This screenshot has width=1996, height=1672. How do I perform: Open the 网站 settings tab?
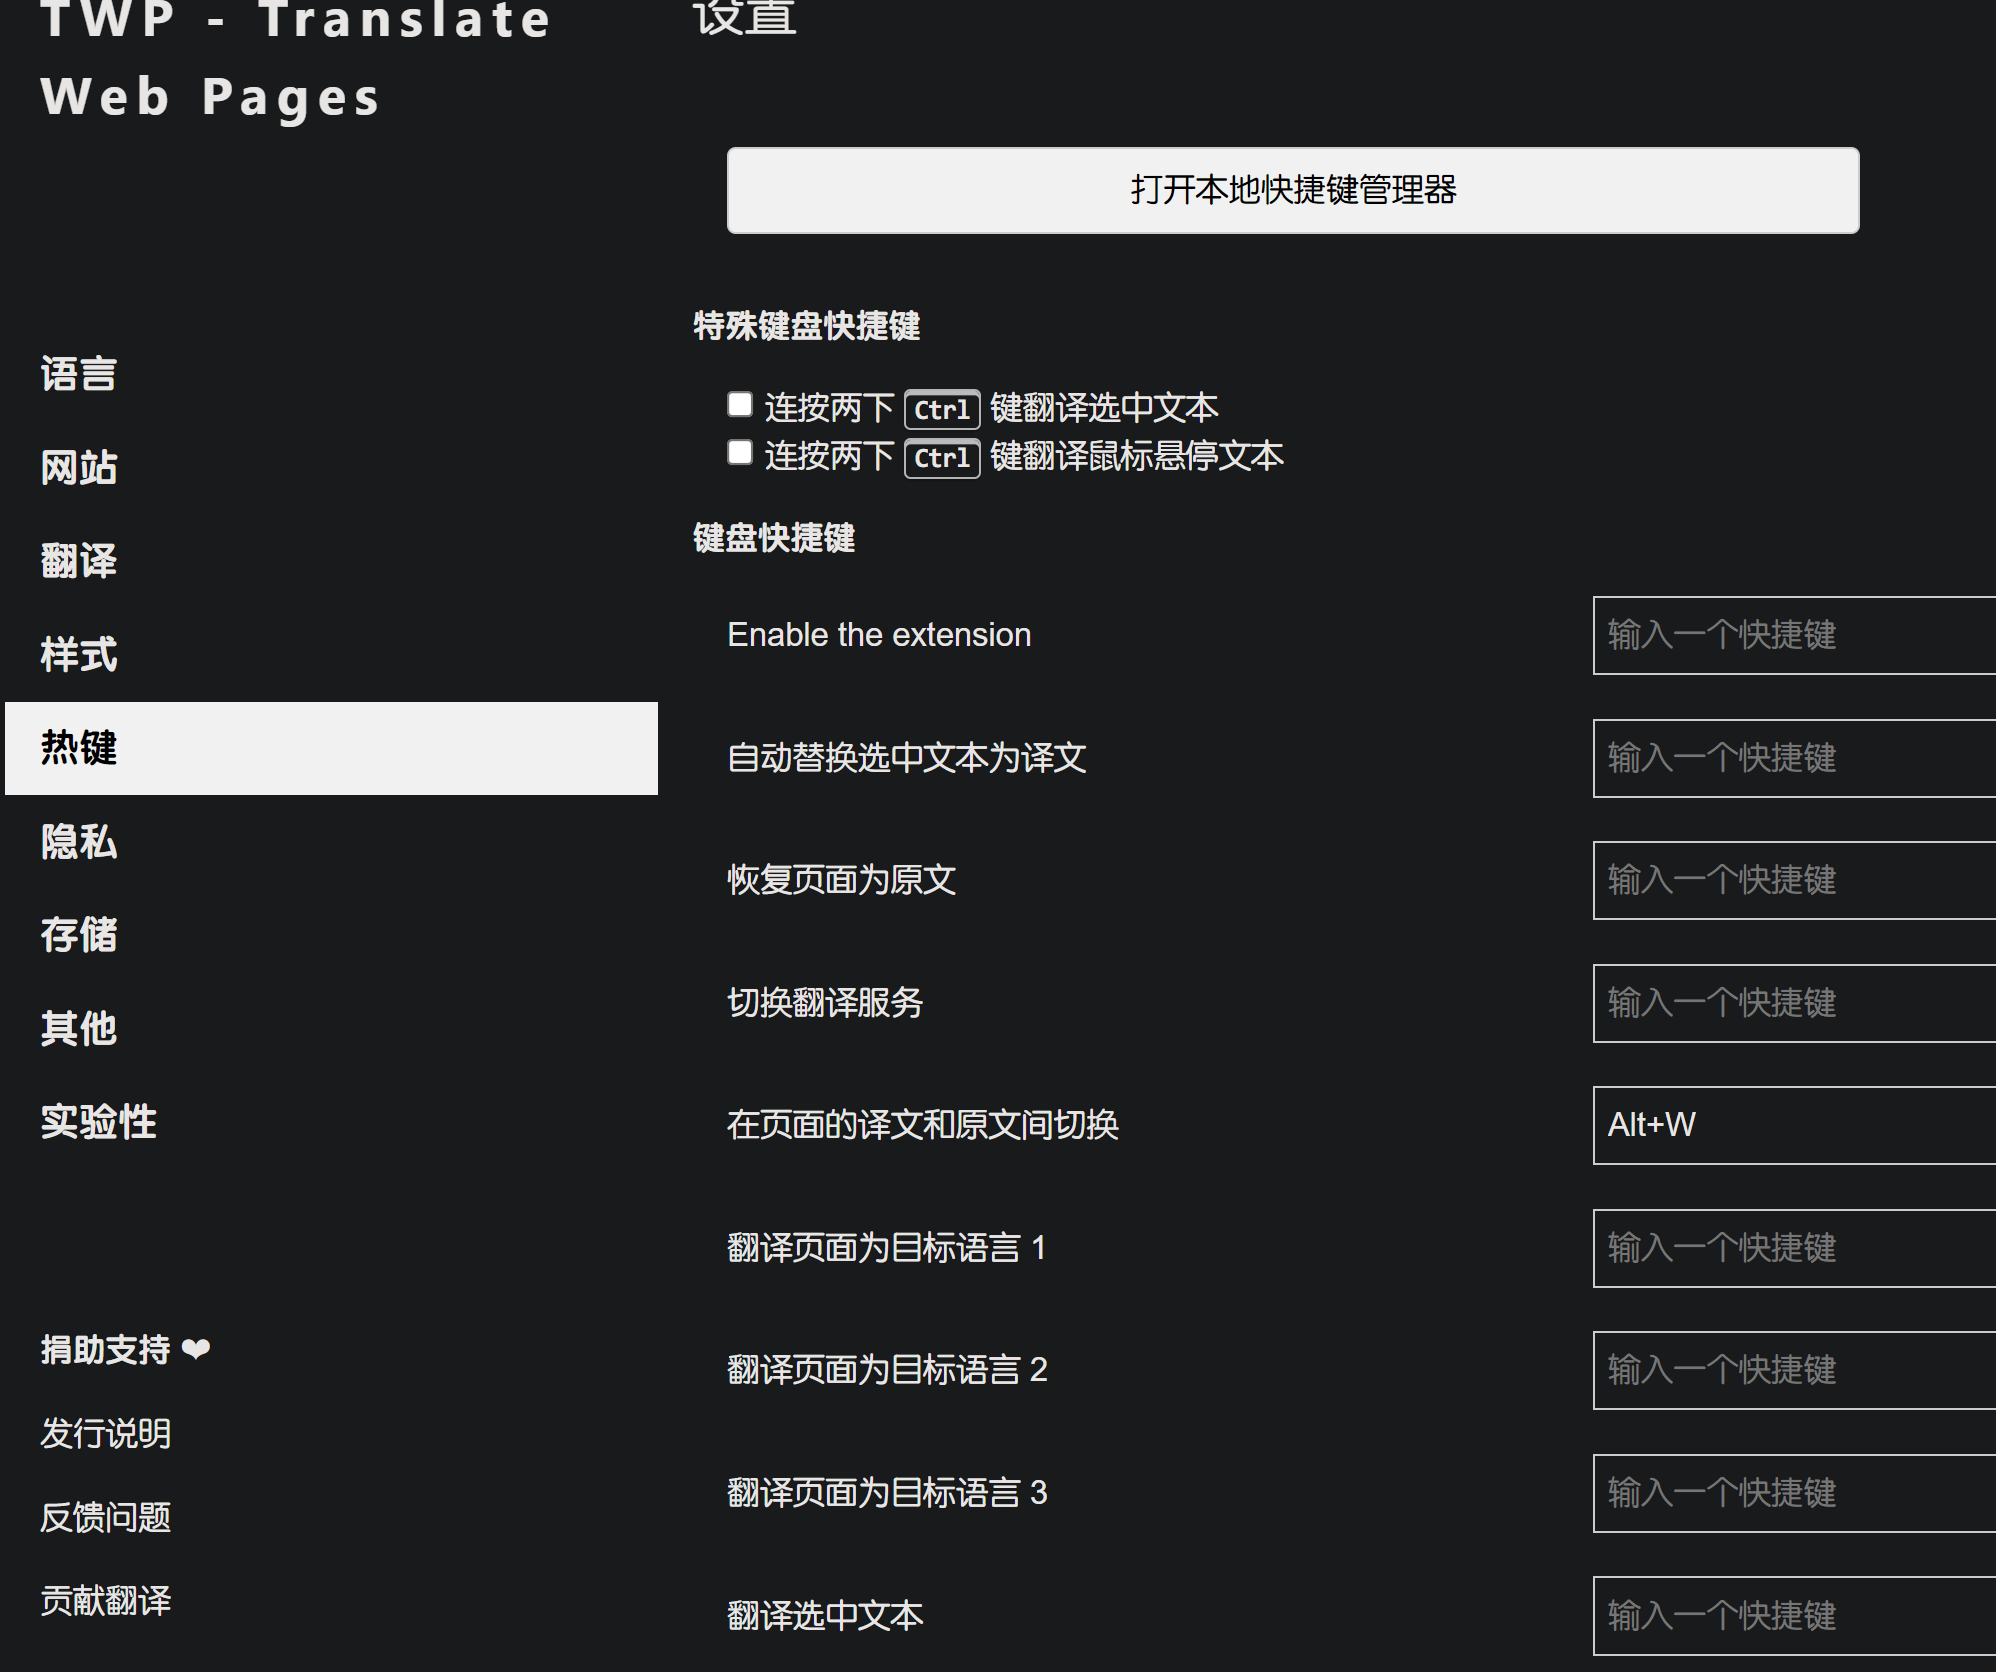[x=80, y=467]
